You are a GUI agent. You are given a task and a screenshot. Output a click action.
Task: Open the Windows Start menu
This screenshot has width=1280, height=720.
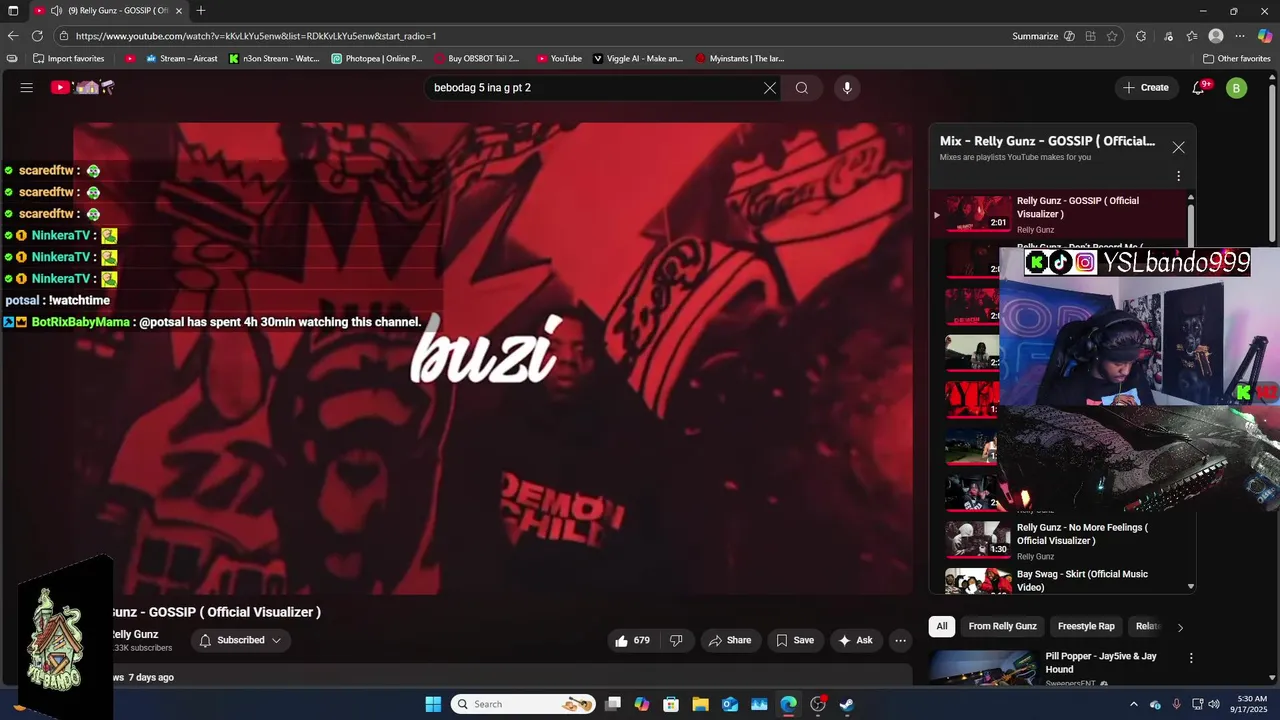(x=433, y=704)
